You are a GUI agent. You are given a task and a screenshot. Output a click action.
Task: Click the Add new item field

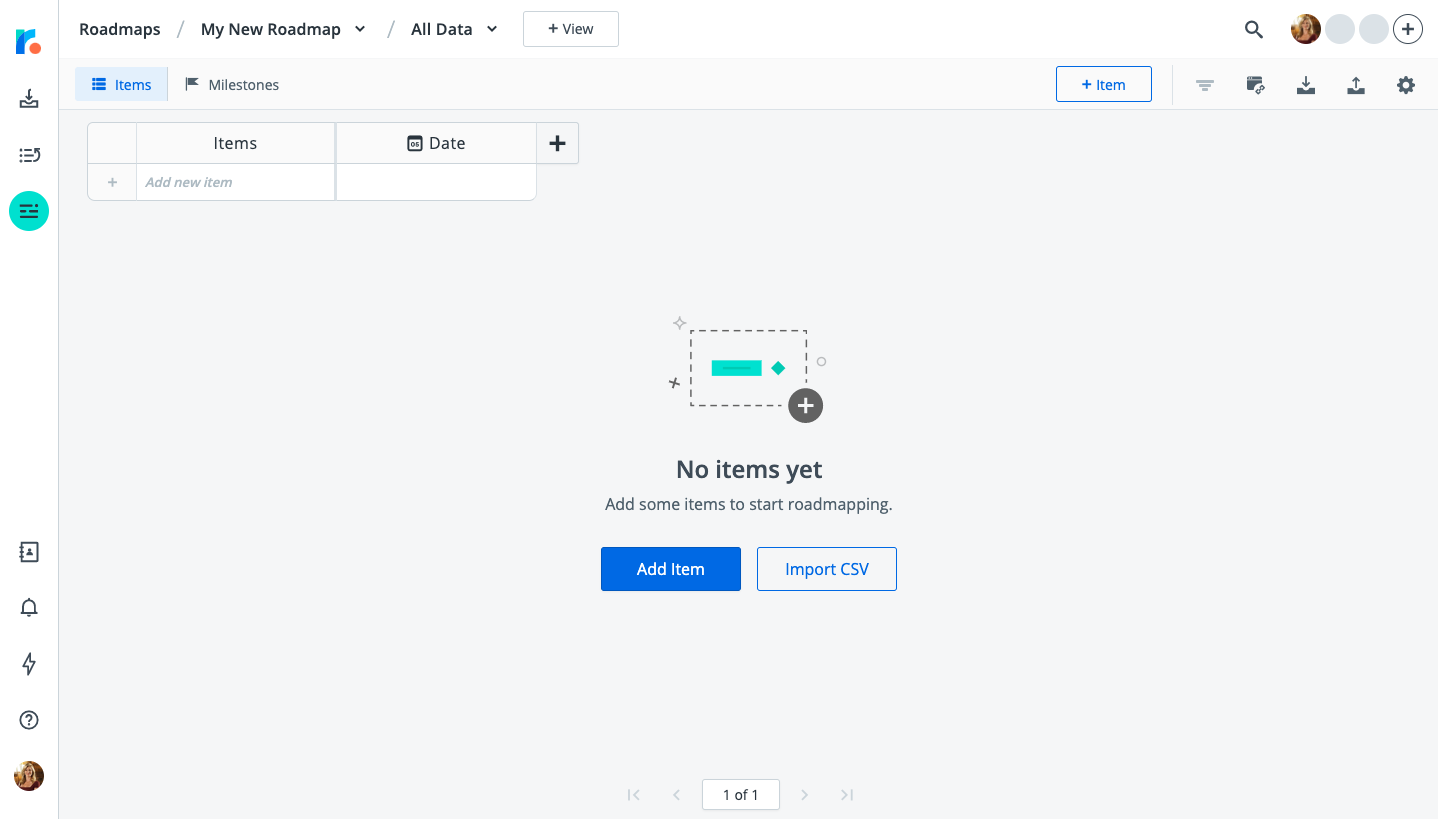pos(235,182)
